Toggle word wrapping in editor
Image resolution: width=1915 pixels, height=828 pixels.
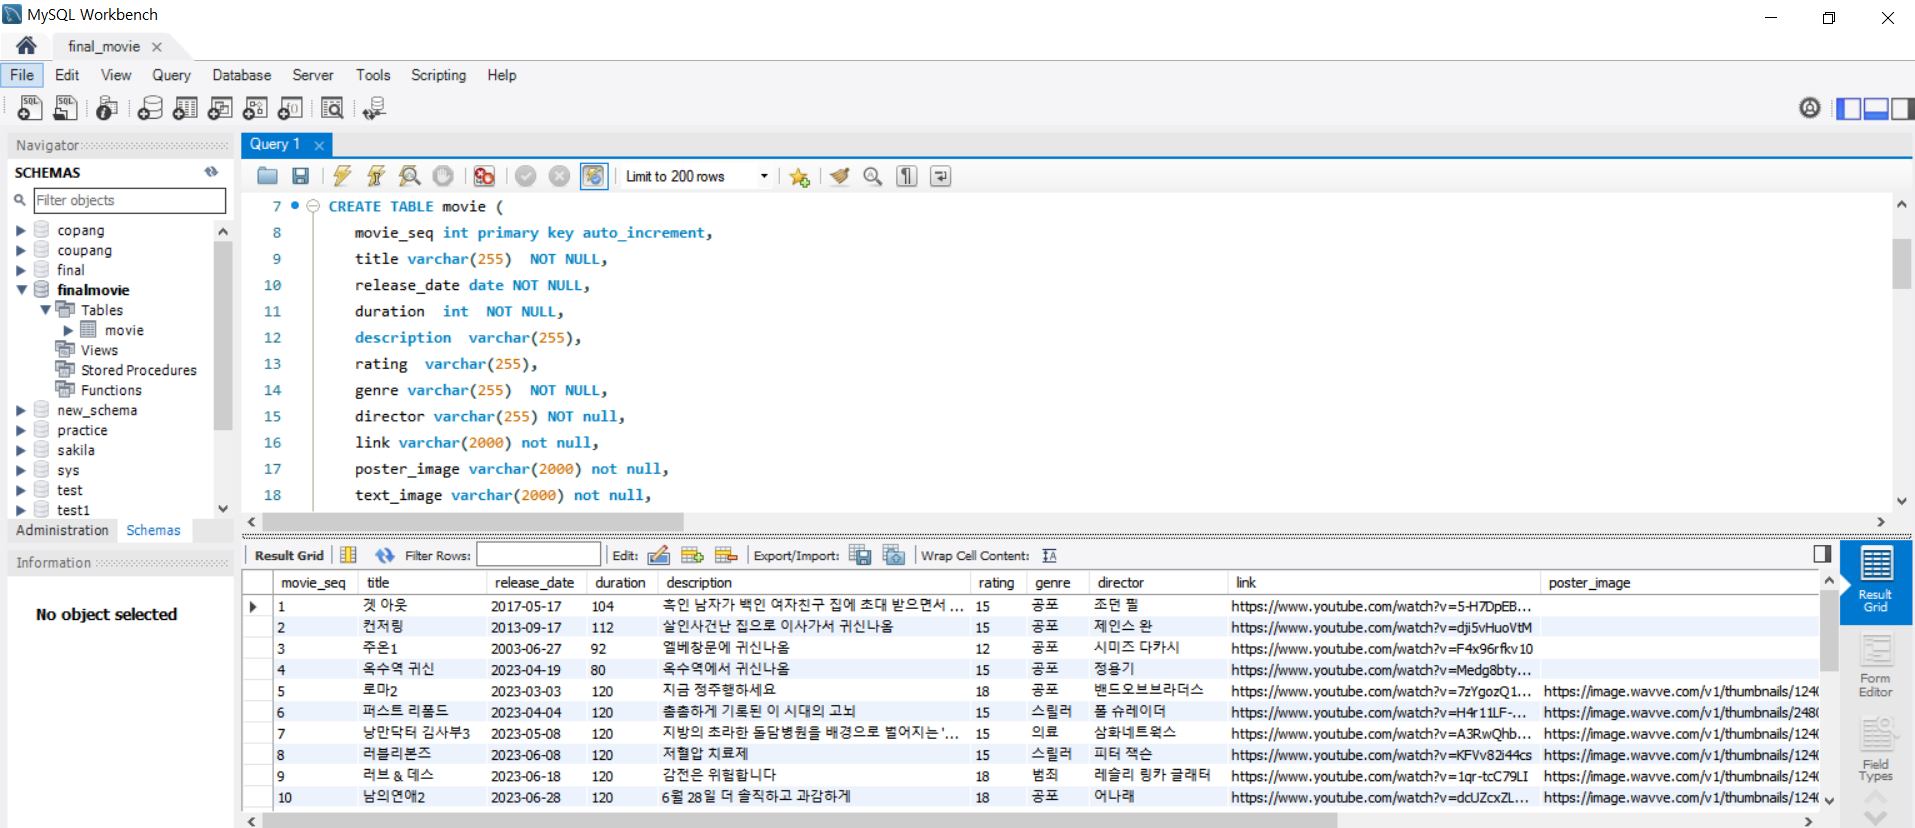click(x=940, y=176)
